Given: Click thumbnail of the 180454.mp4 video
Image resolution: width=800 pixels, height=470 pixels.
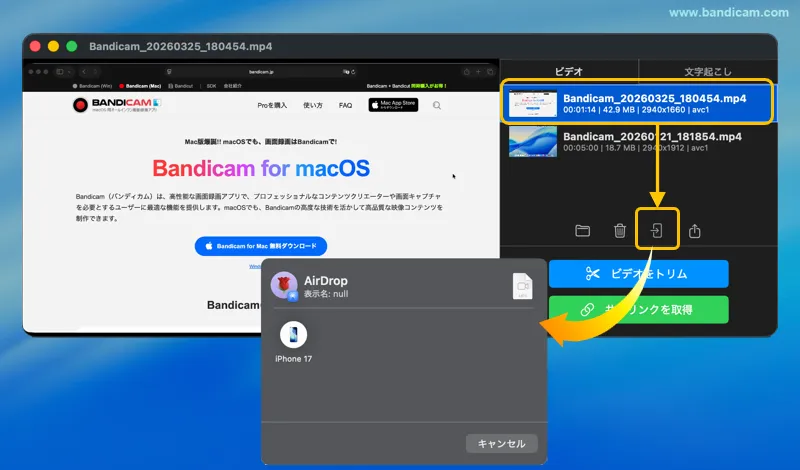Looking at the screenshot, I should 533,104.
